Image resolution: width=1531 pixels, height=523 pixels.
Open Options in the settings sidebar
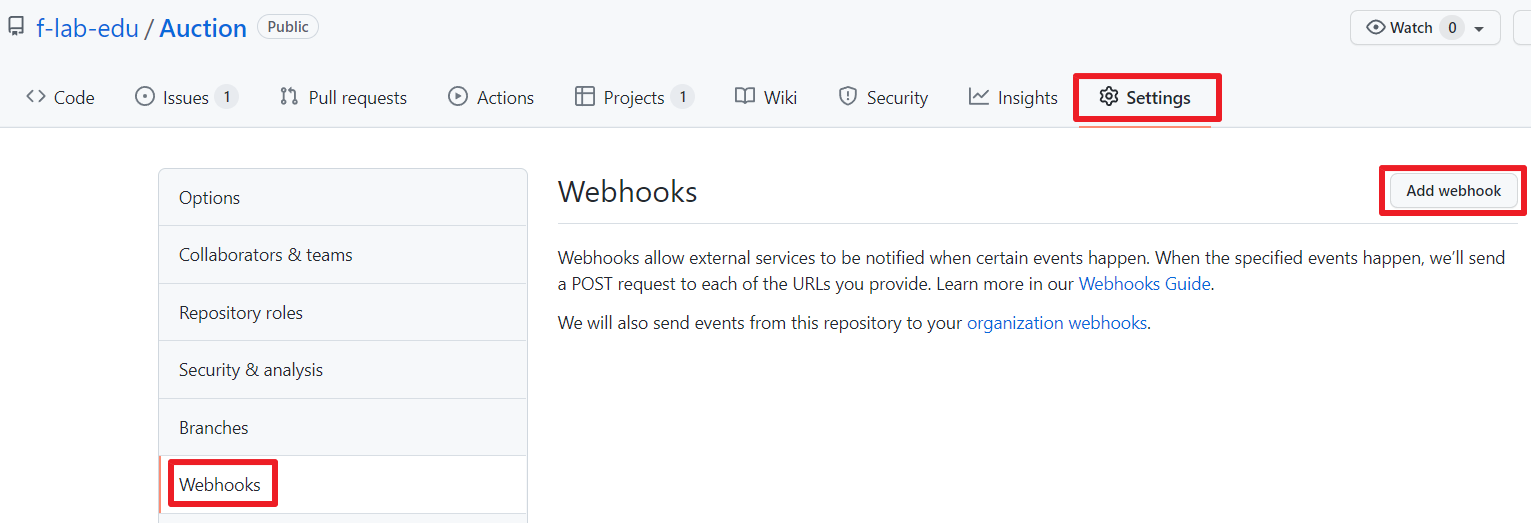343,198
